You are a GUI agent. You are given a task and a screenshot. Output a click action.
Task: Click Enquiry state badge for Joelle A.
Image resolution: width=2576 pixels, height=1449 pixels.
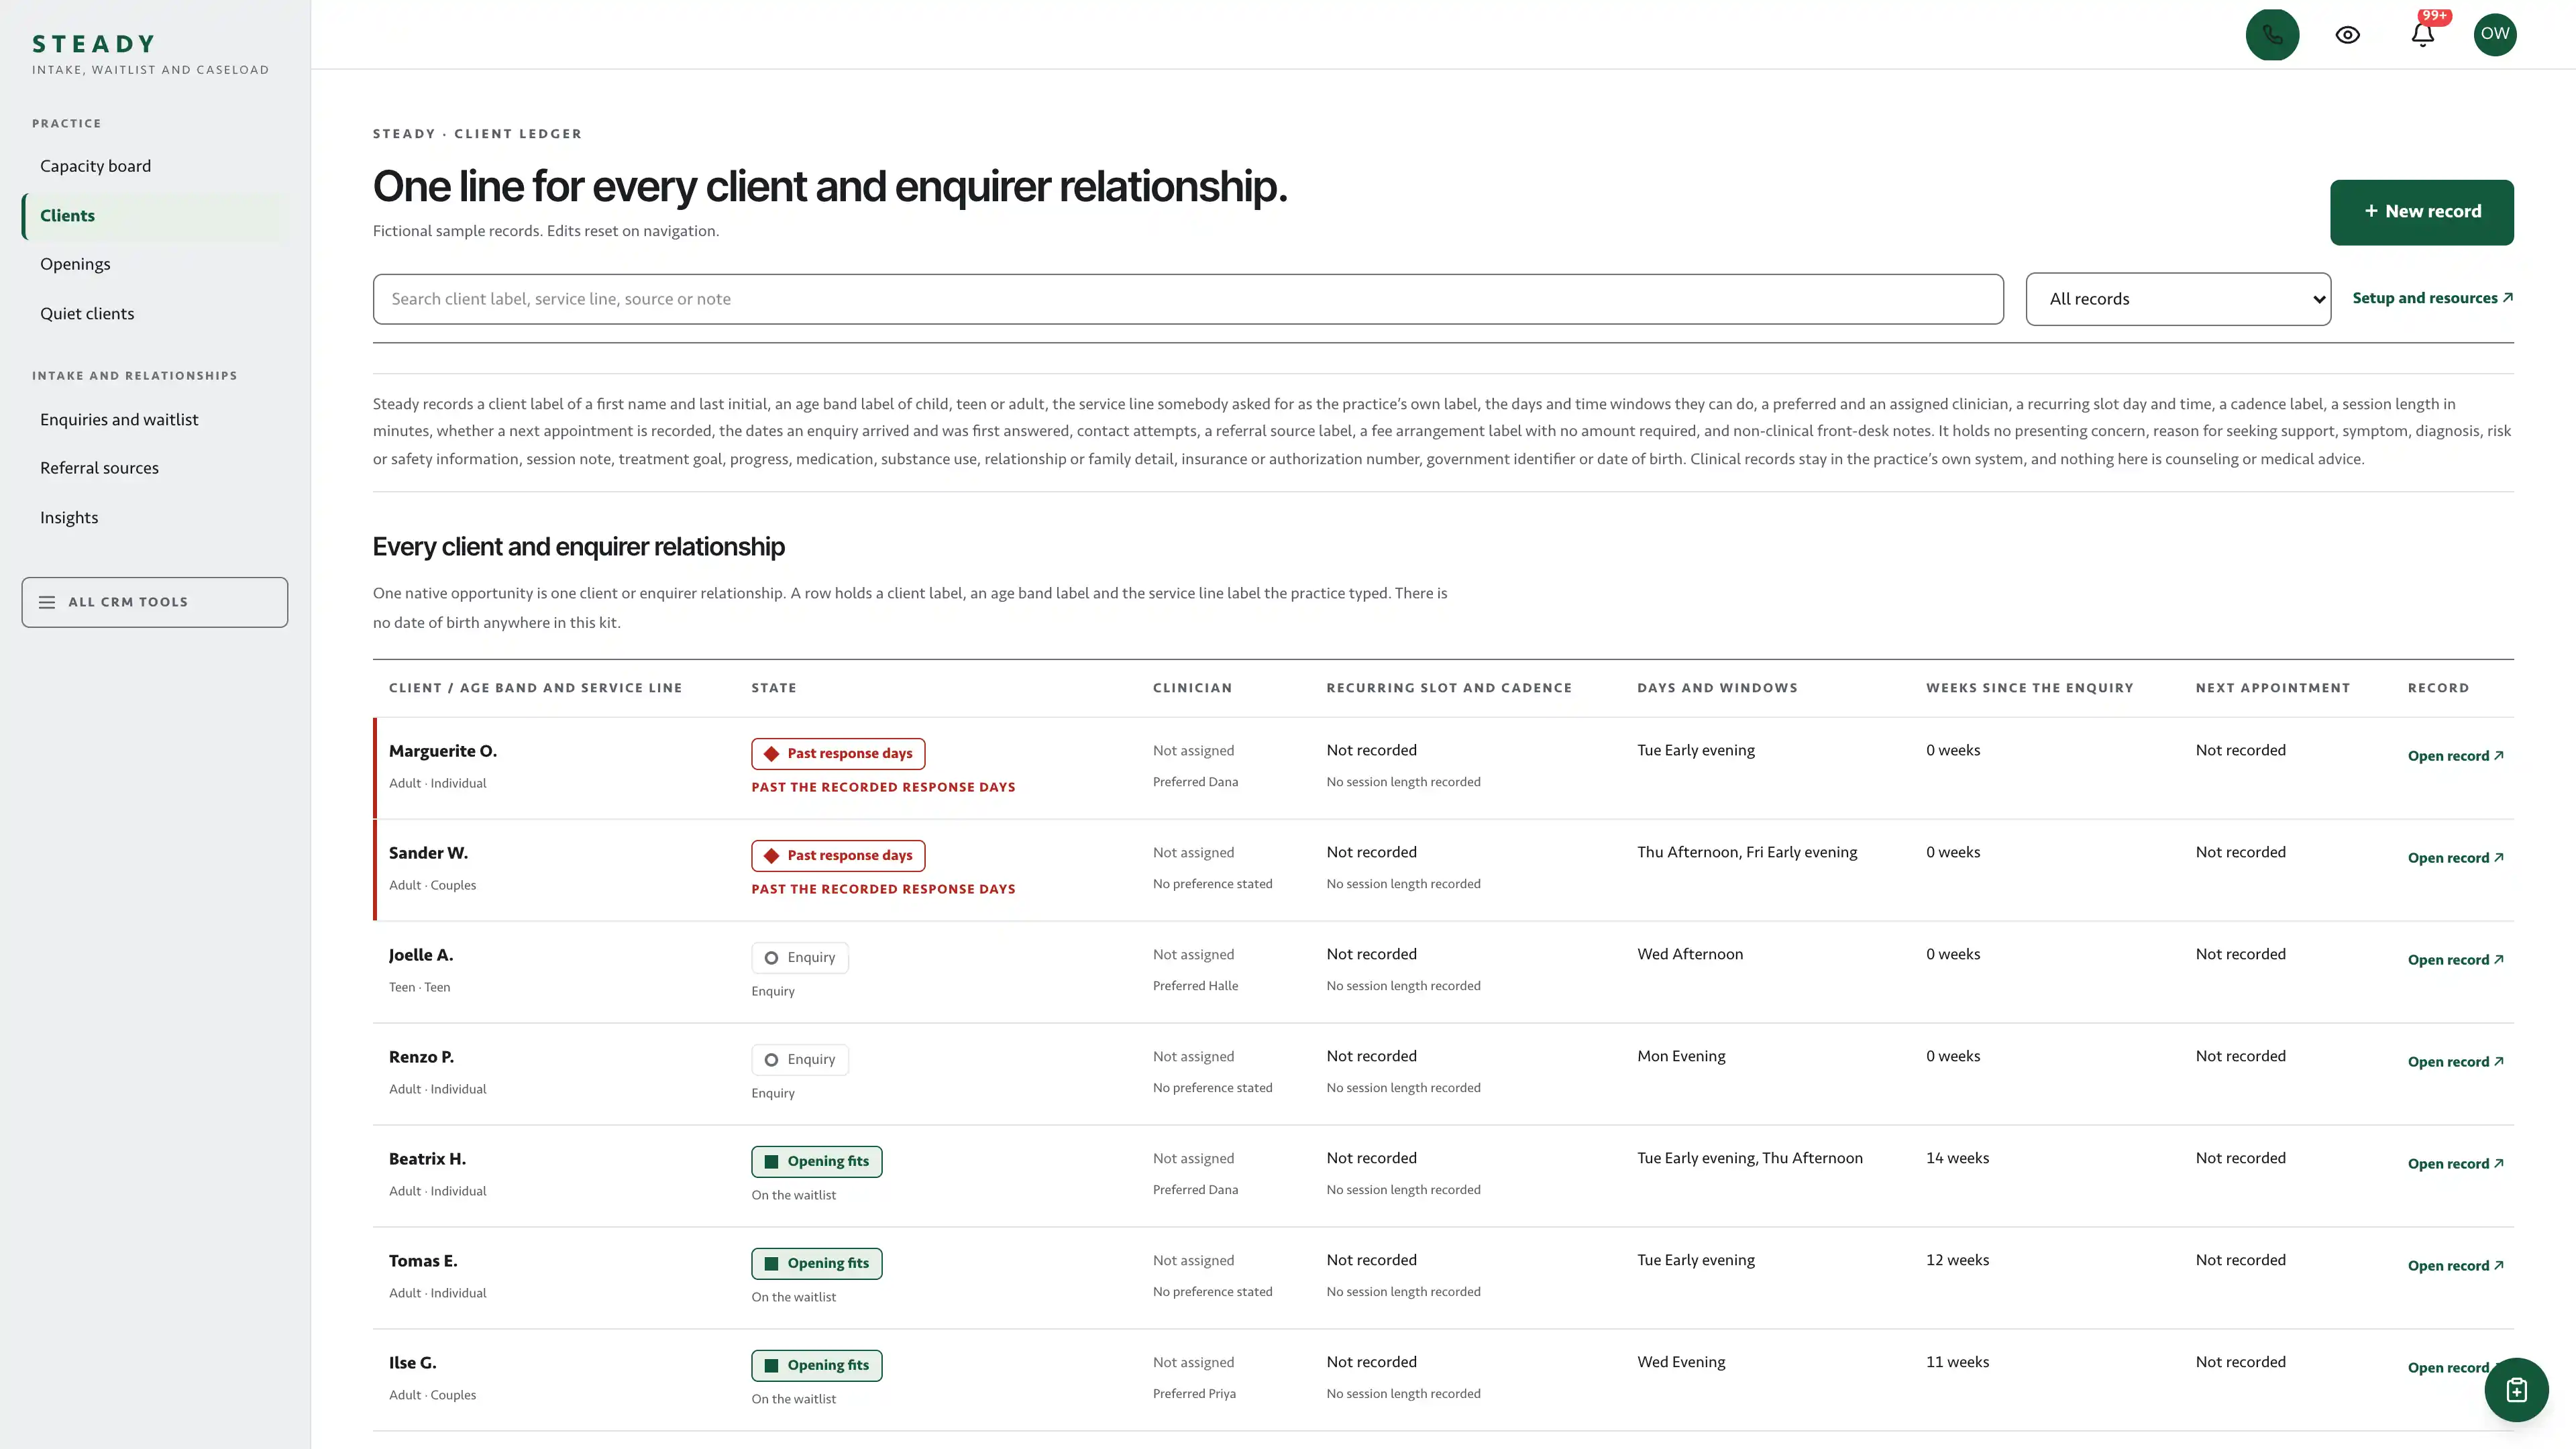[800, 958]
